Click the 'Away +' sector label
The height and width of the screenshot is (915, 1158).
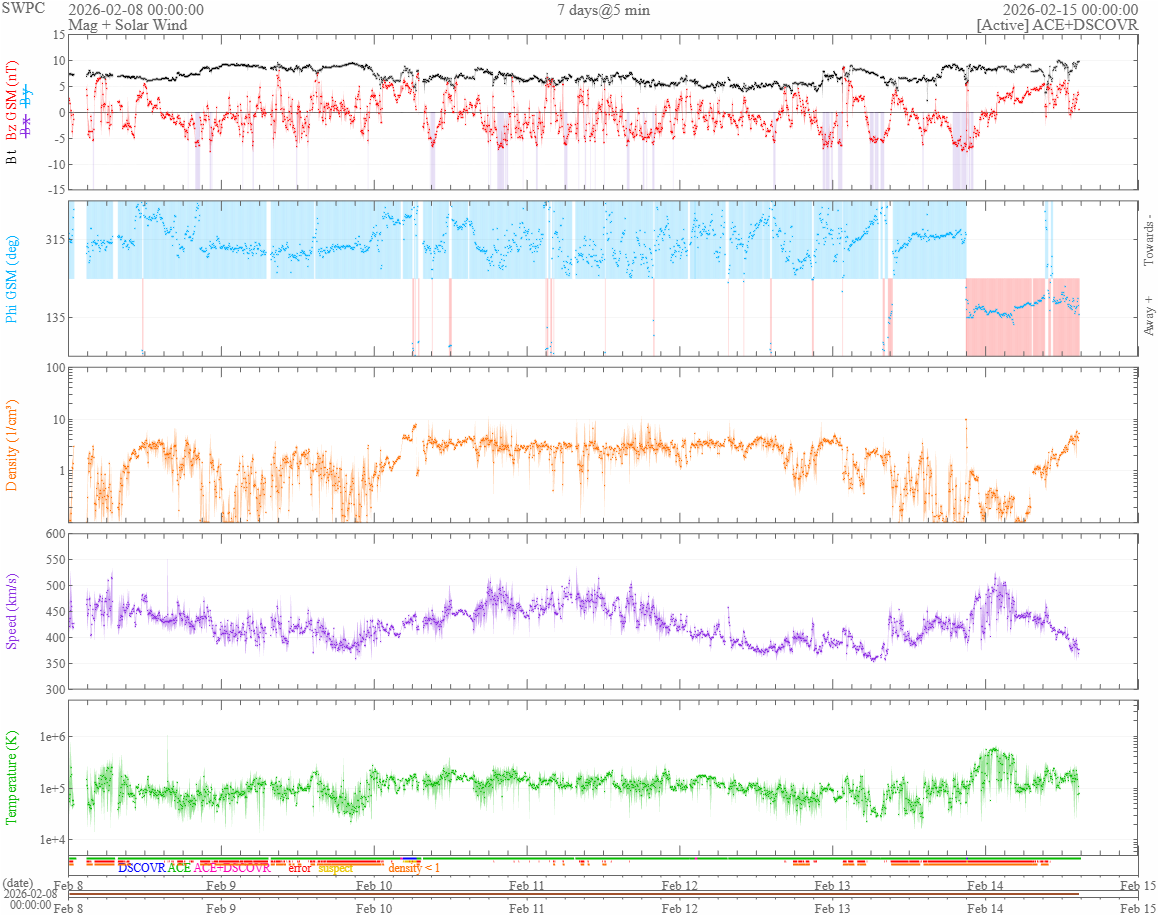1148,316
